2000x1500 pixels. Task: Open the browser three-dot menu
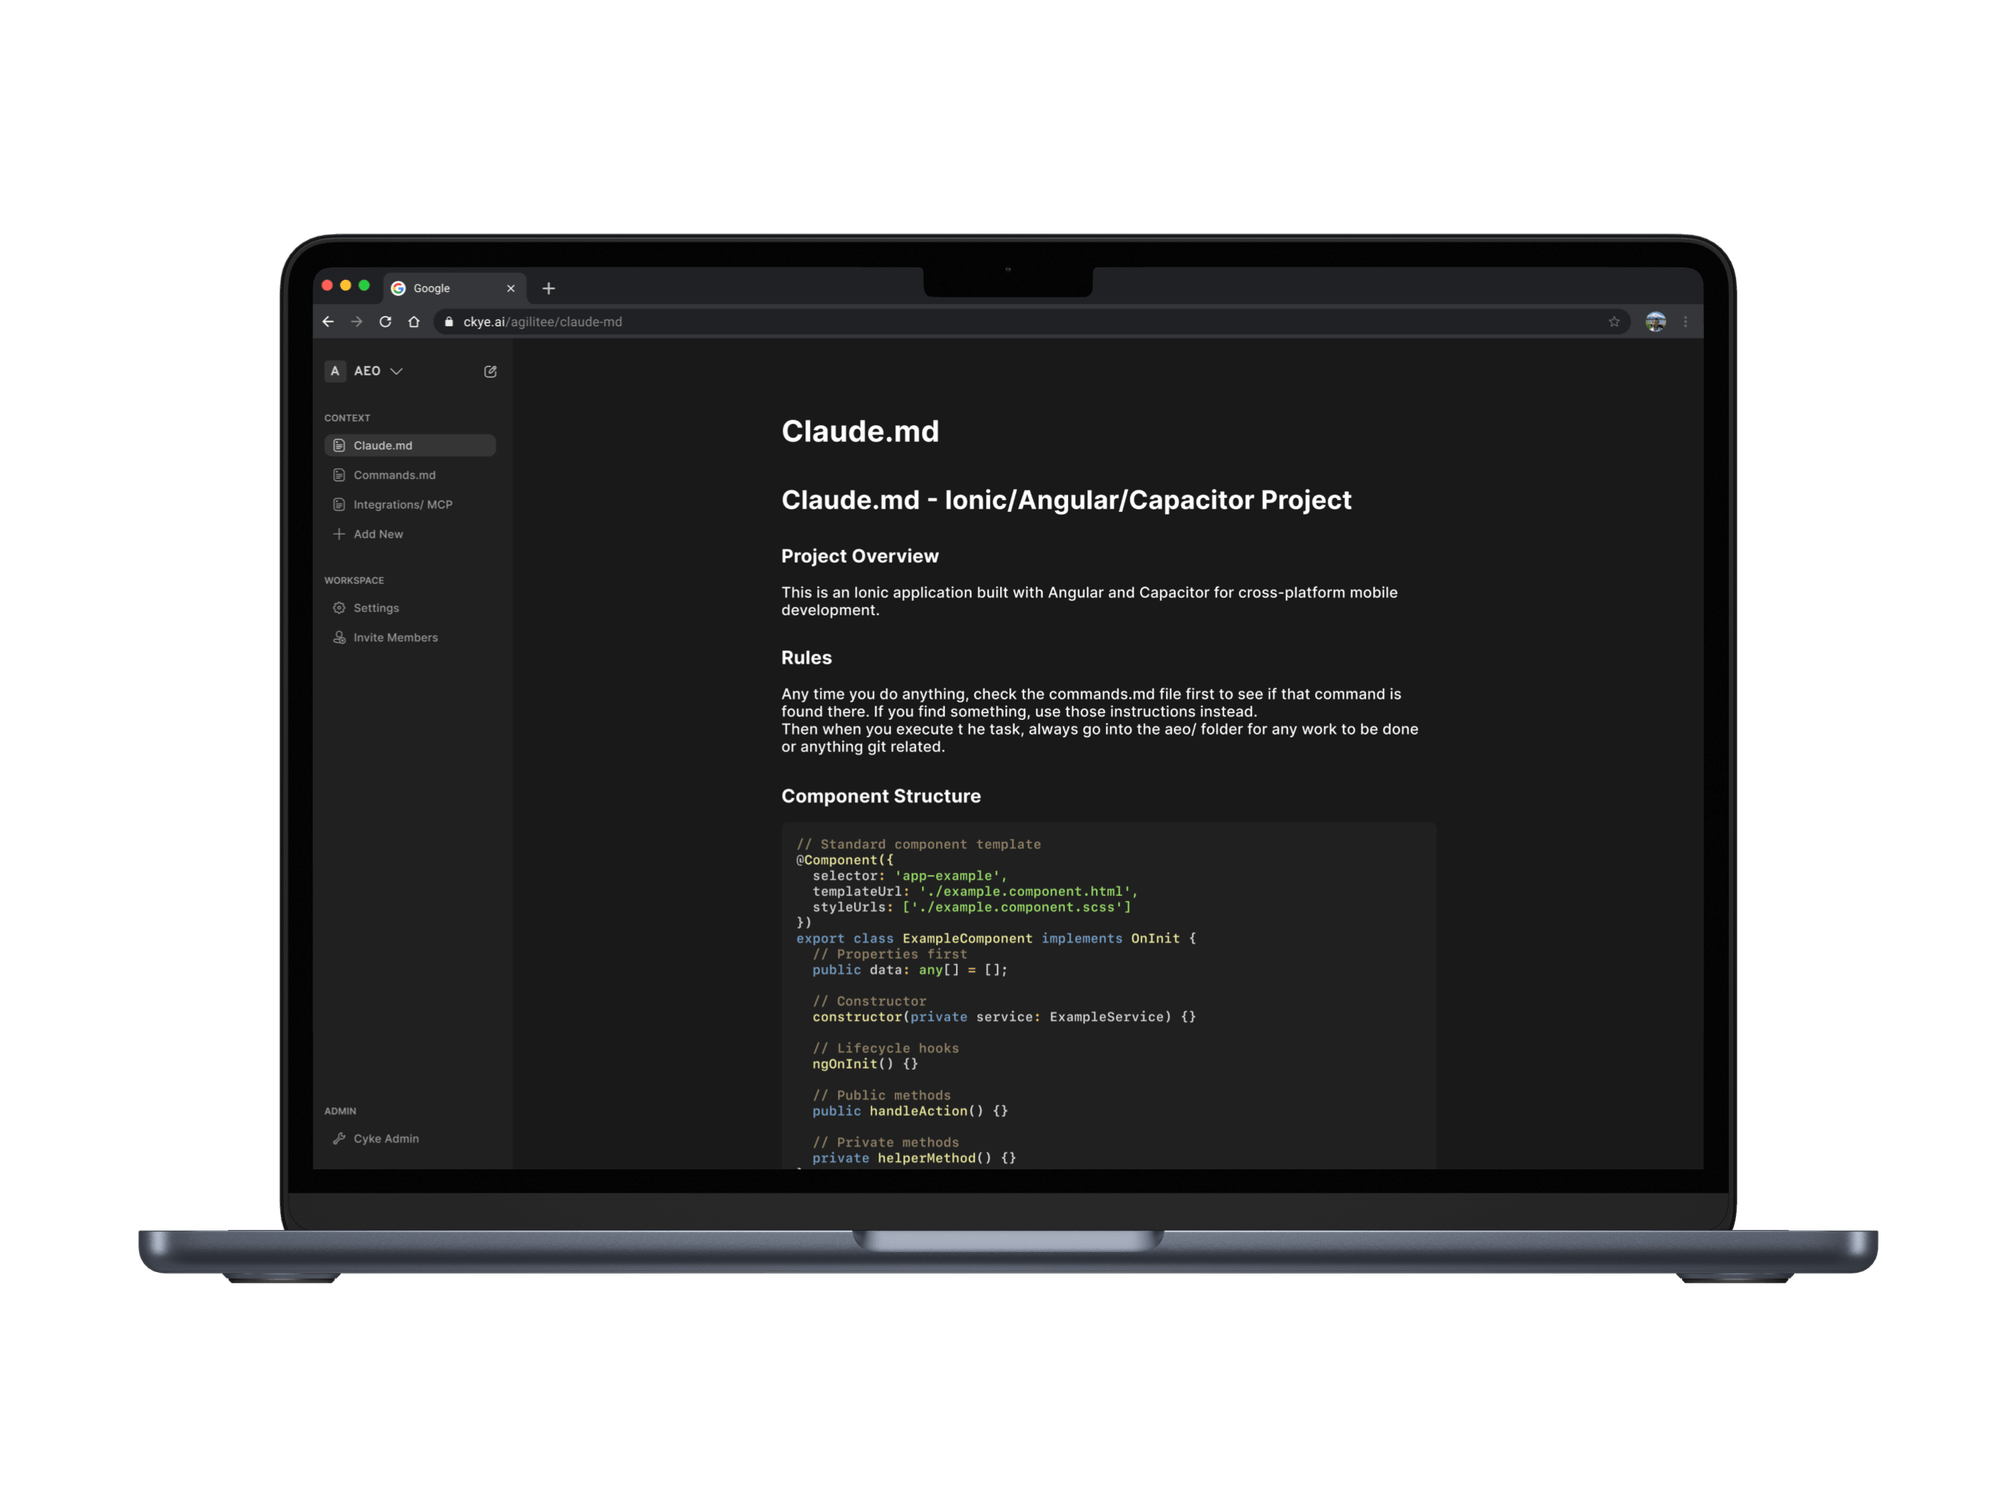pyautogui.click(x=1686, y=322)
